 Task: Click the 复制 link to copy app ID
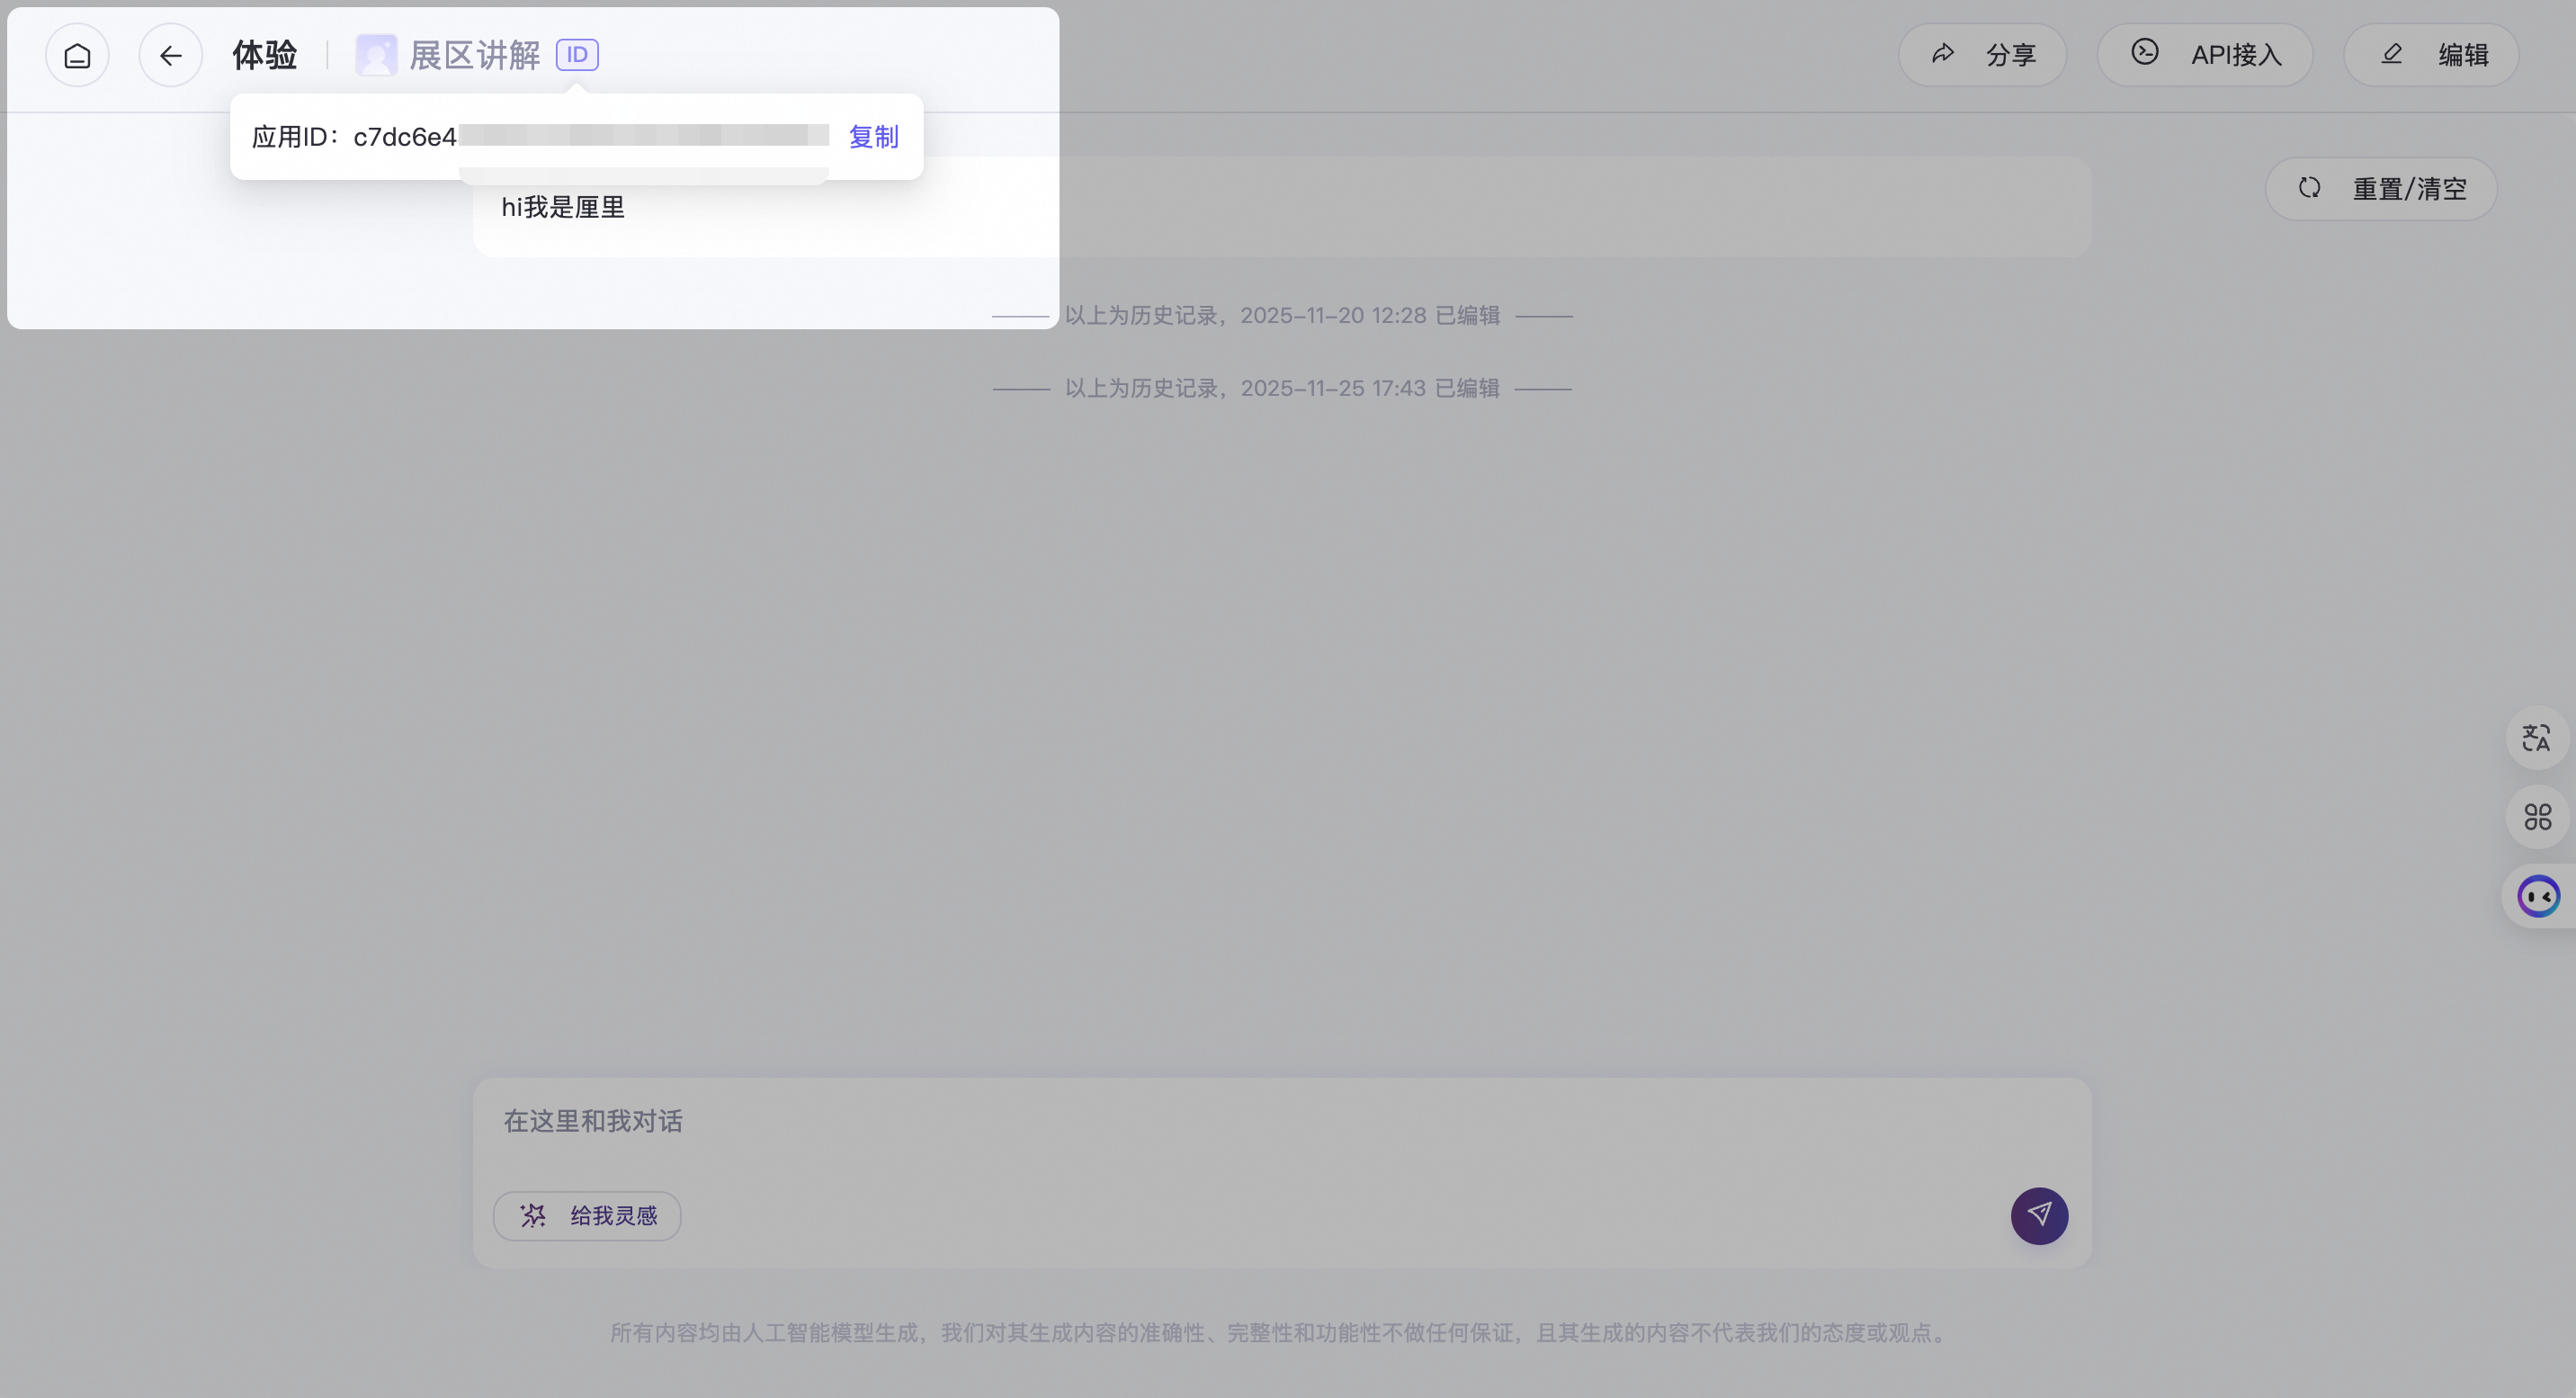tap(873, 137)
